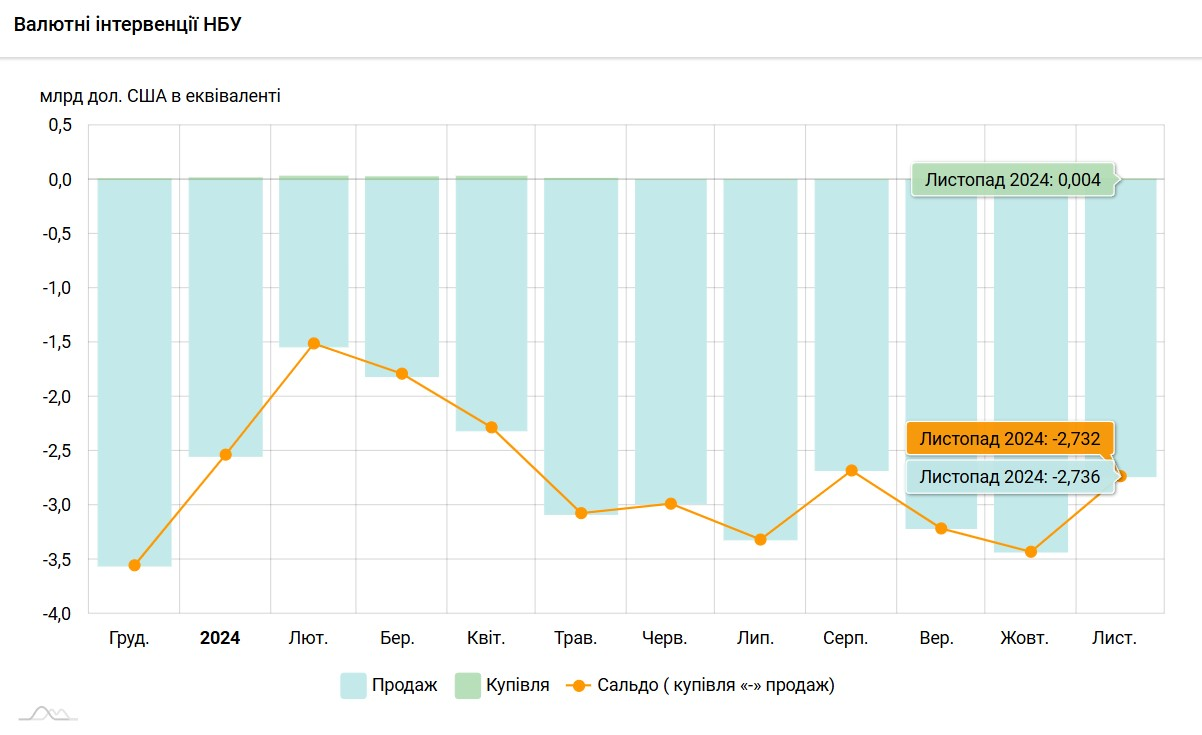
Task: Click the orange Сальдо point for Груд.
Action: pos(134,565)
